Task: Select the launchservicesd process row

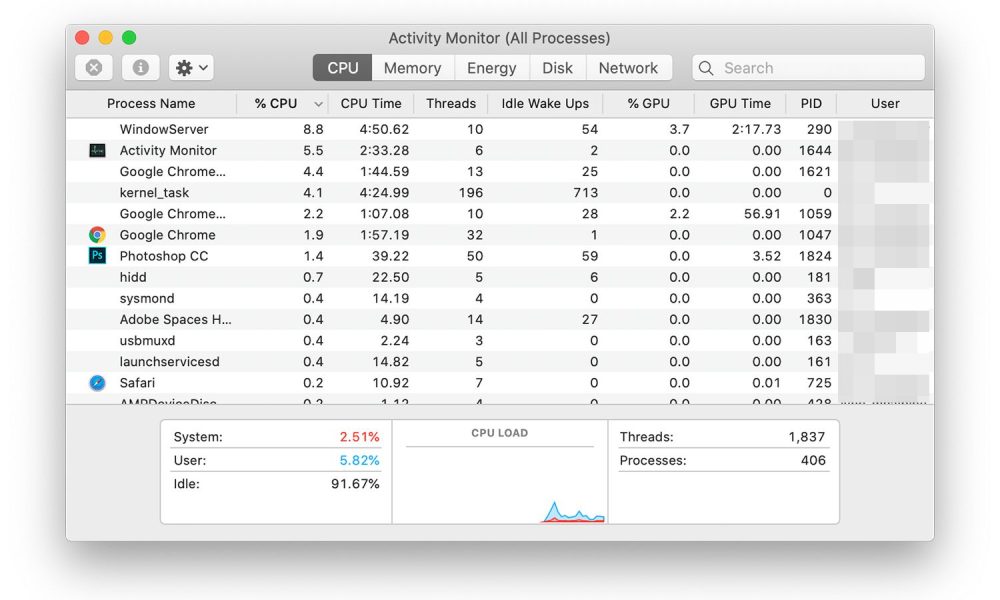Action: [500, 362]
